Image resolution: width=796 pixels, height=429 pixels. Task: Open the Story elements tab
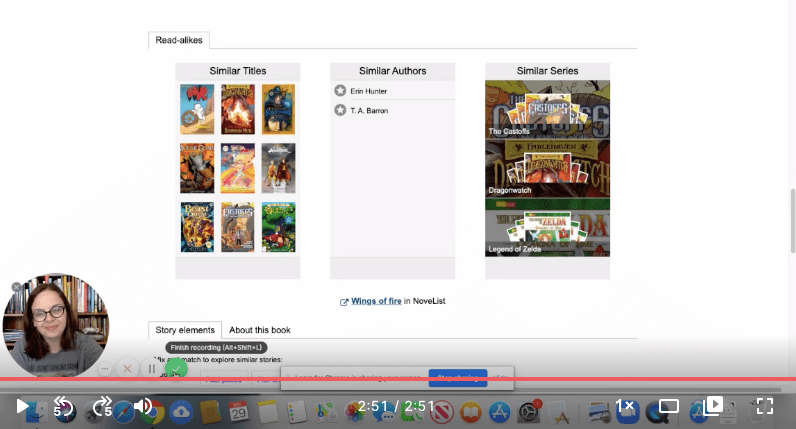point(185,330)
